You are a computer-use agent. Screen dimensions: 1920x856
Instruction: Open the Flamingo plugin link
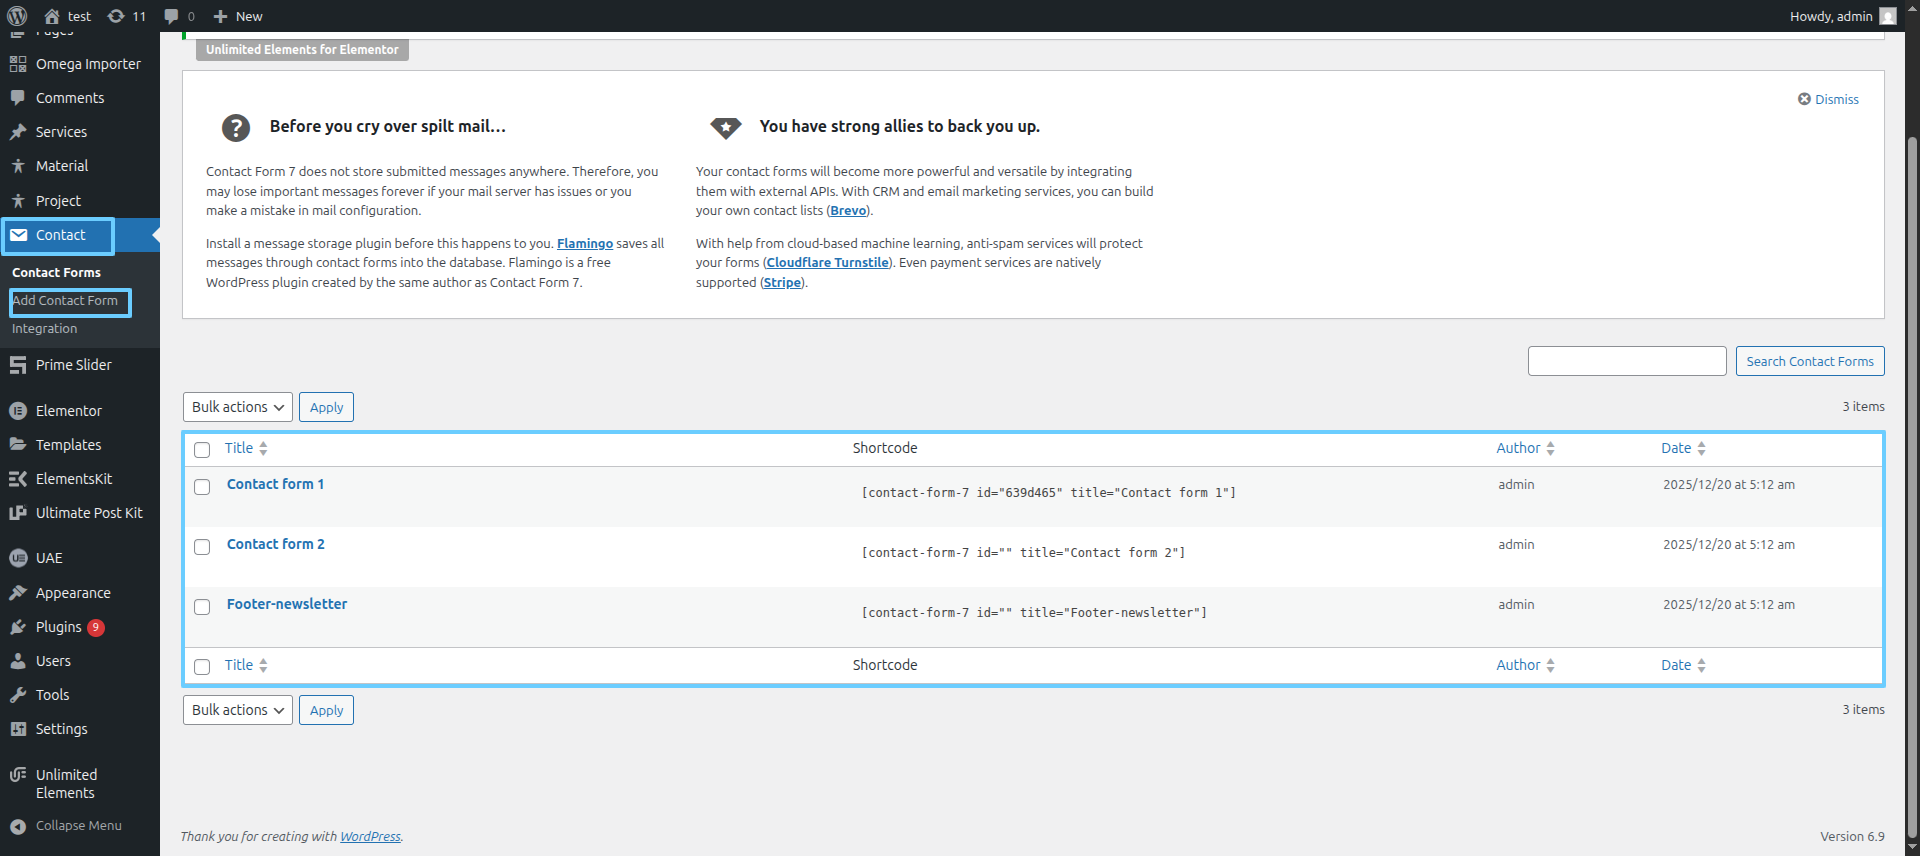point(584,243)
